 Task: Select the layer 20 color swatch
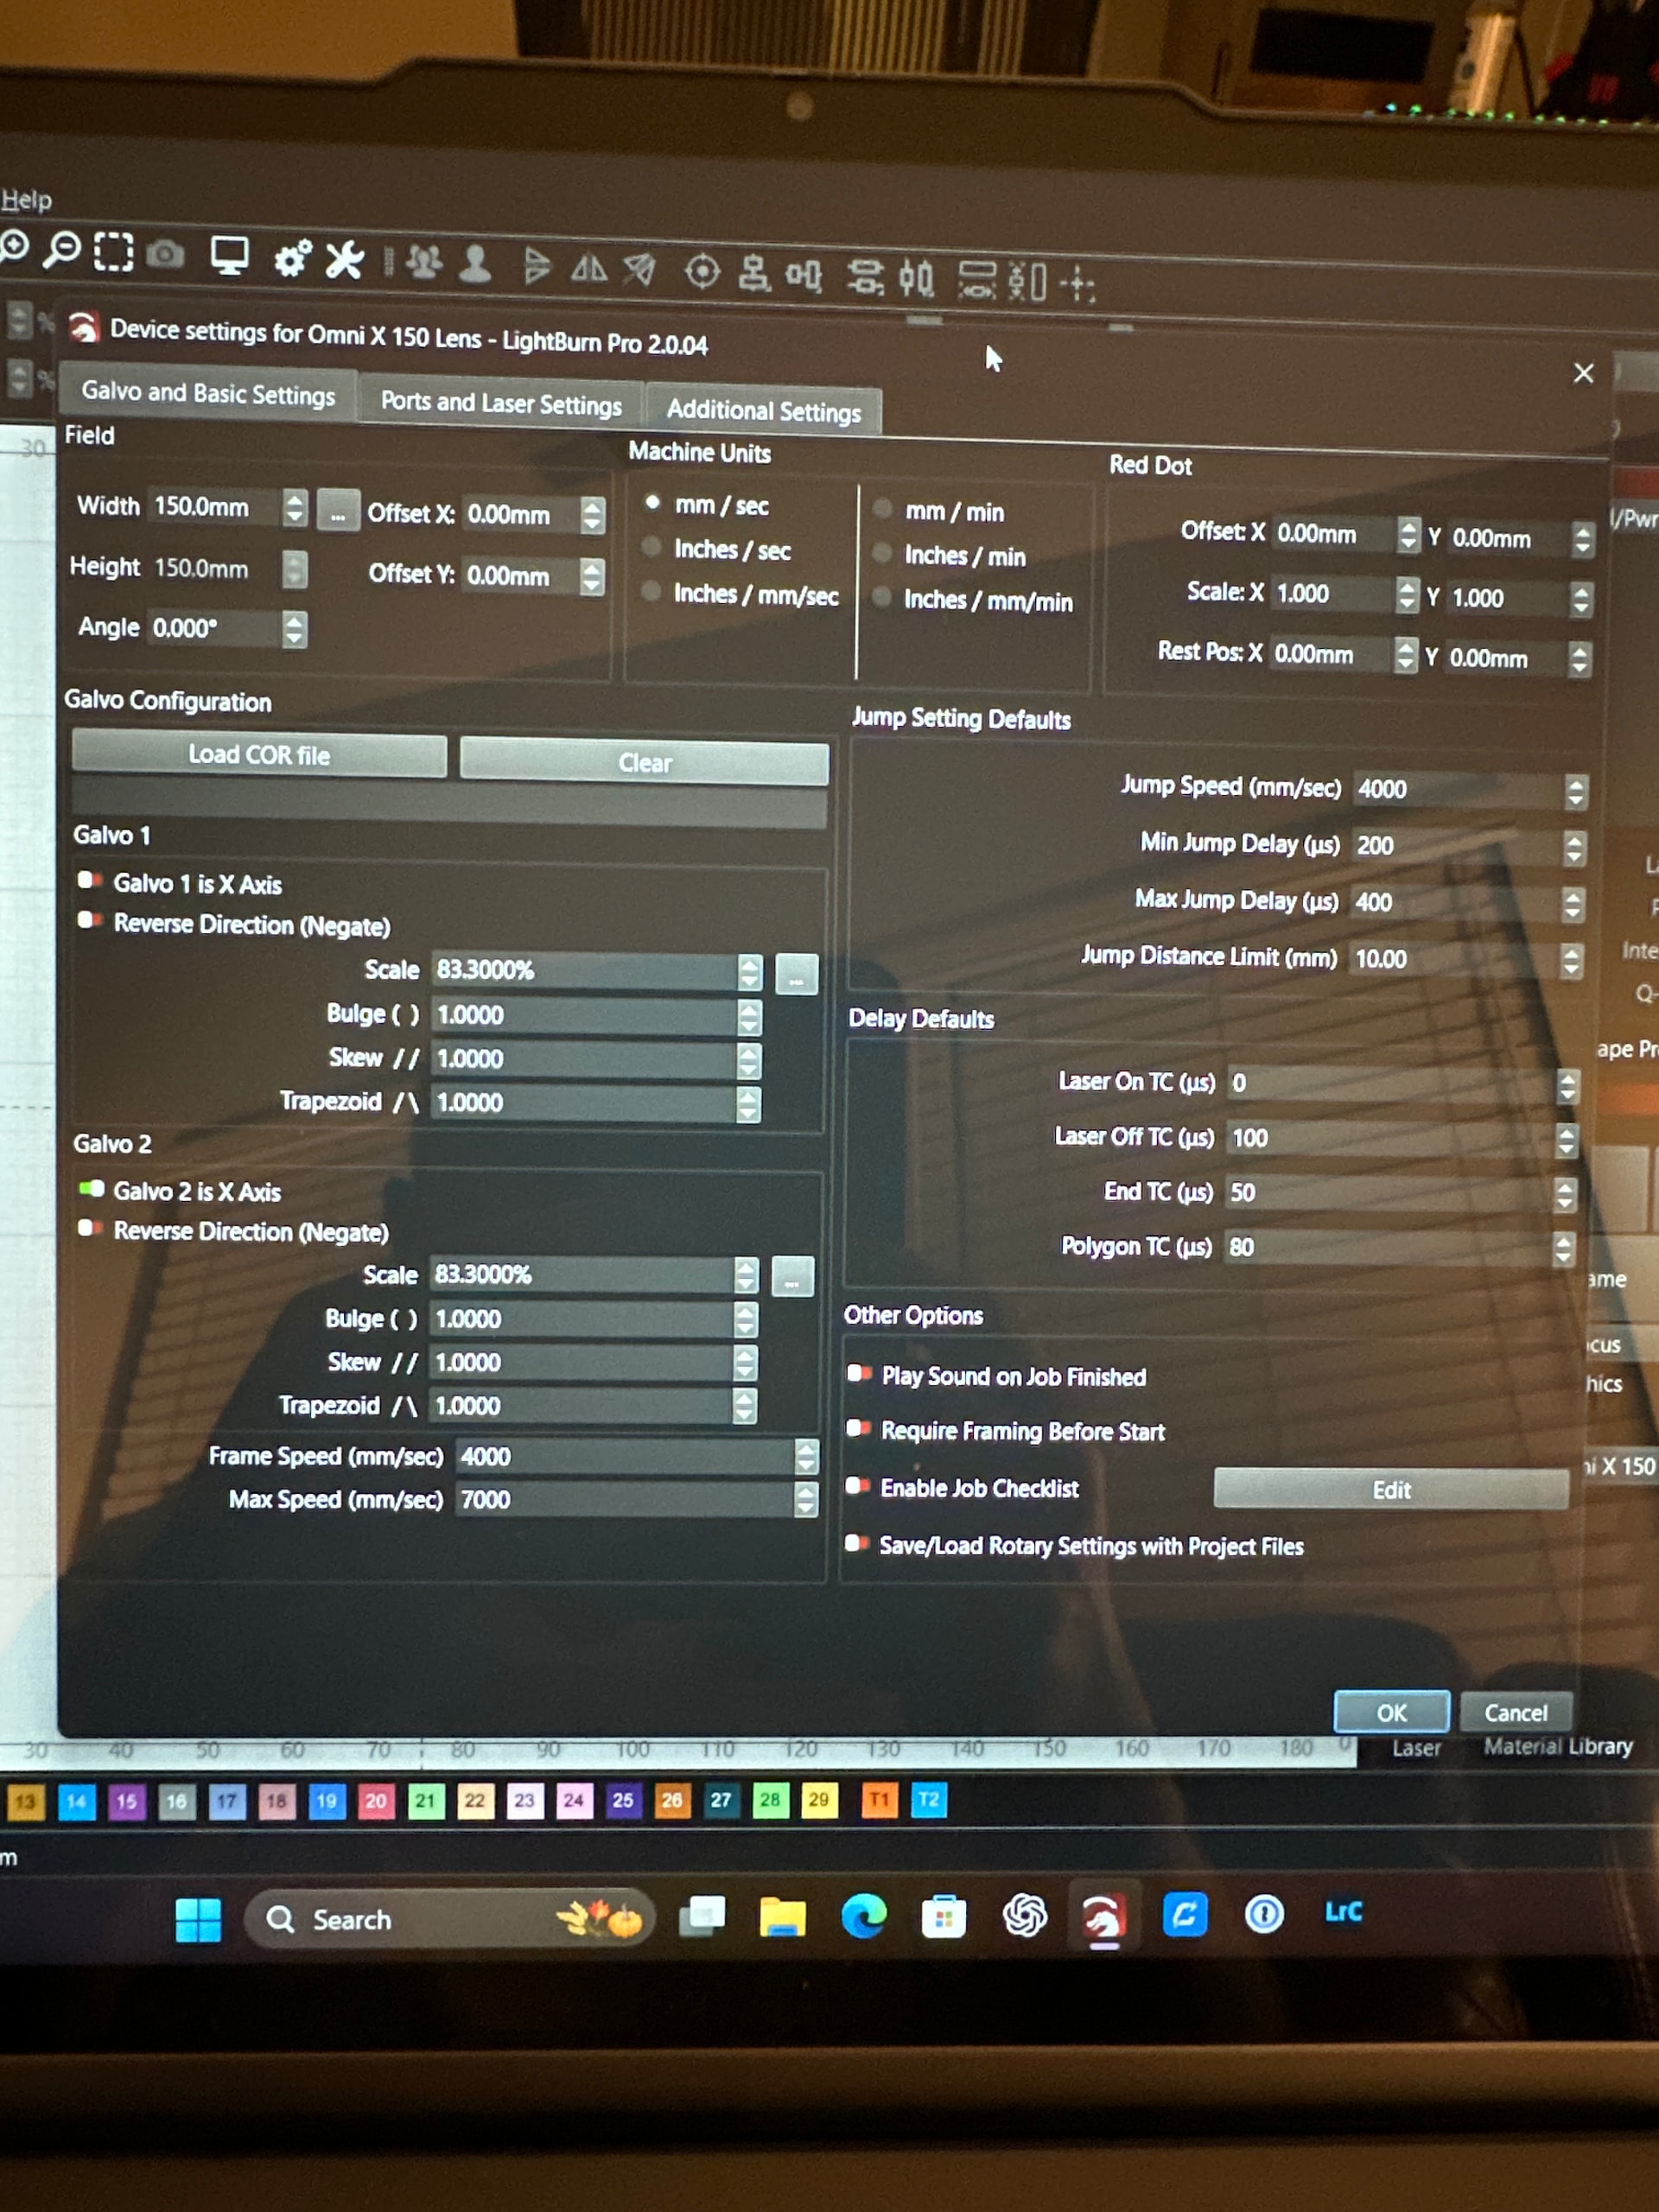376,1801
